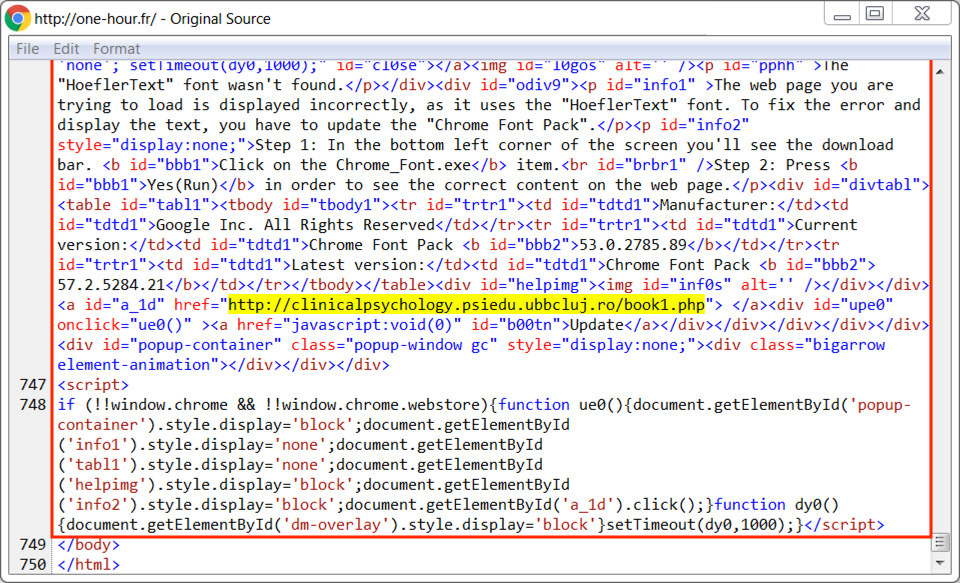Screen dimensions: 960x583
Task: Click line number 750
Action: coord(32,565)
